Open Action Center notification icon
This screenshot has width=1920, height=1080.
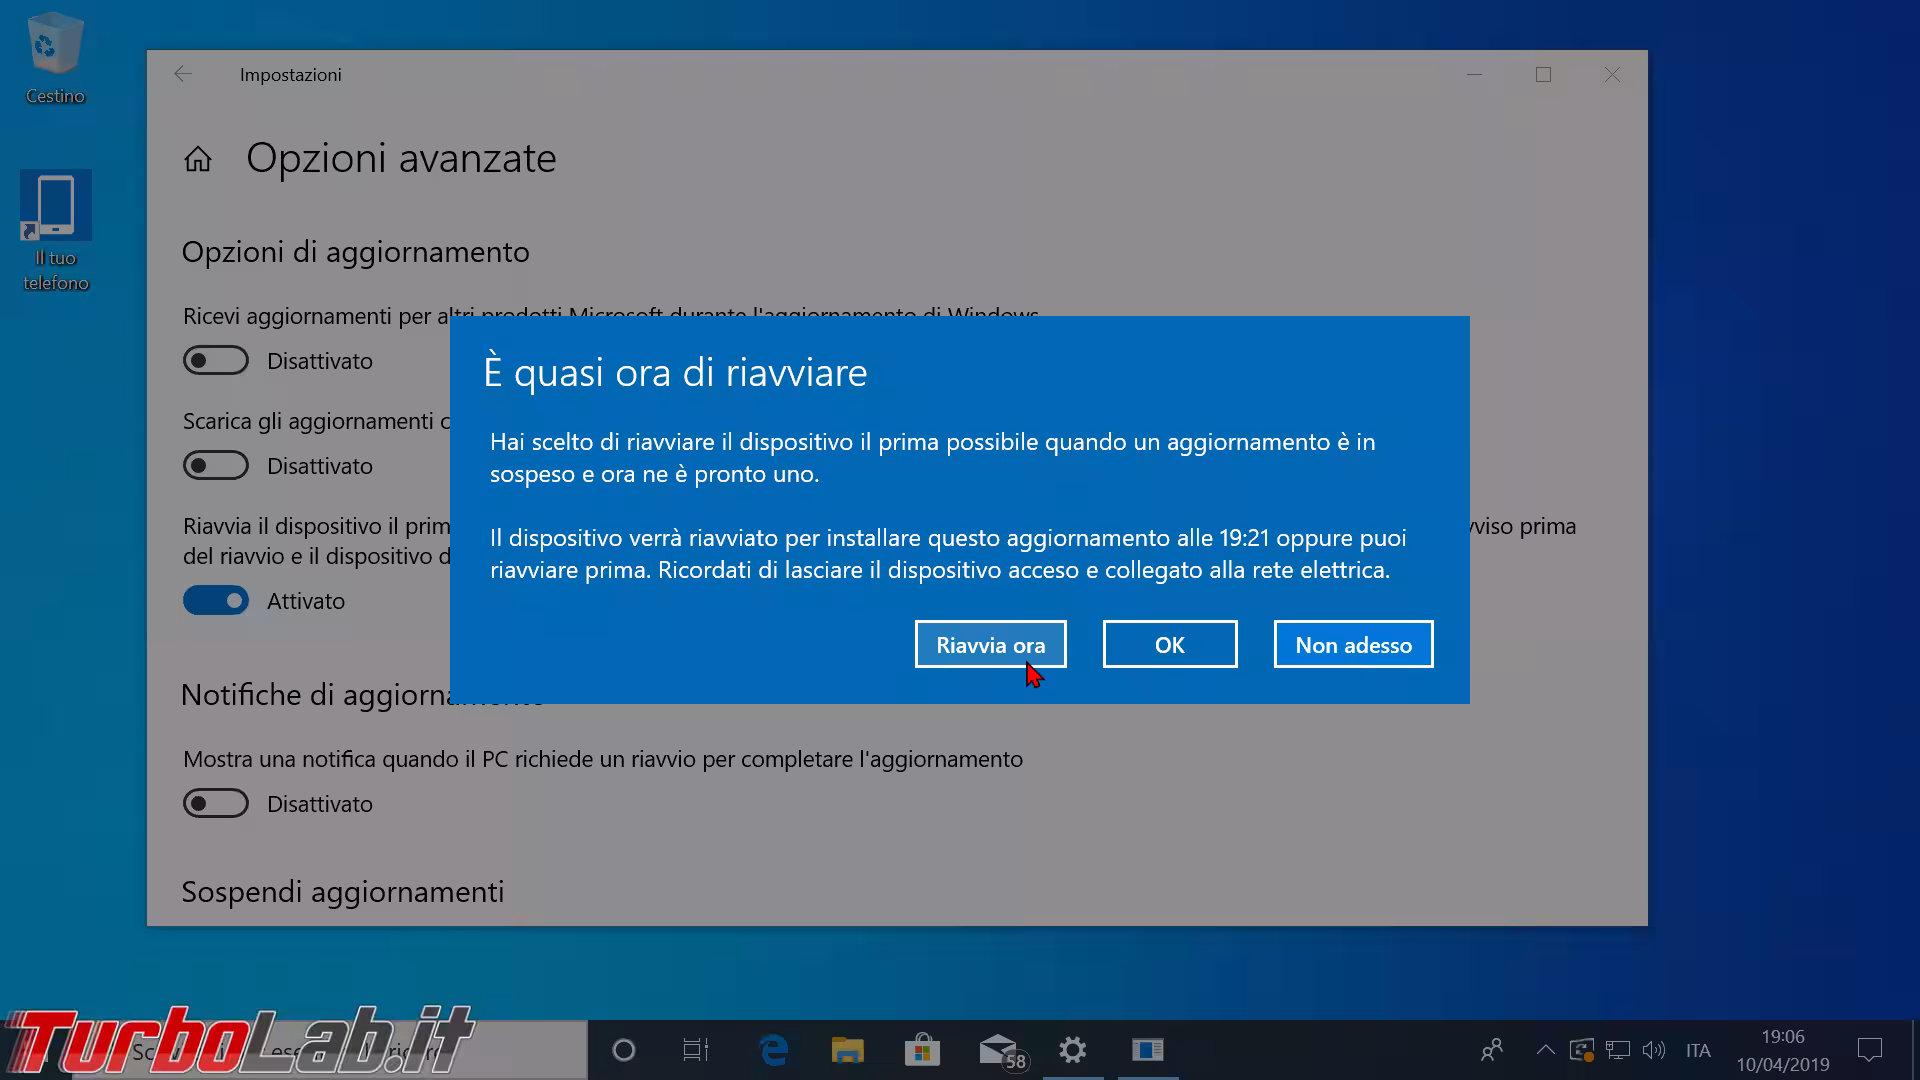click(1869, 1050)
